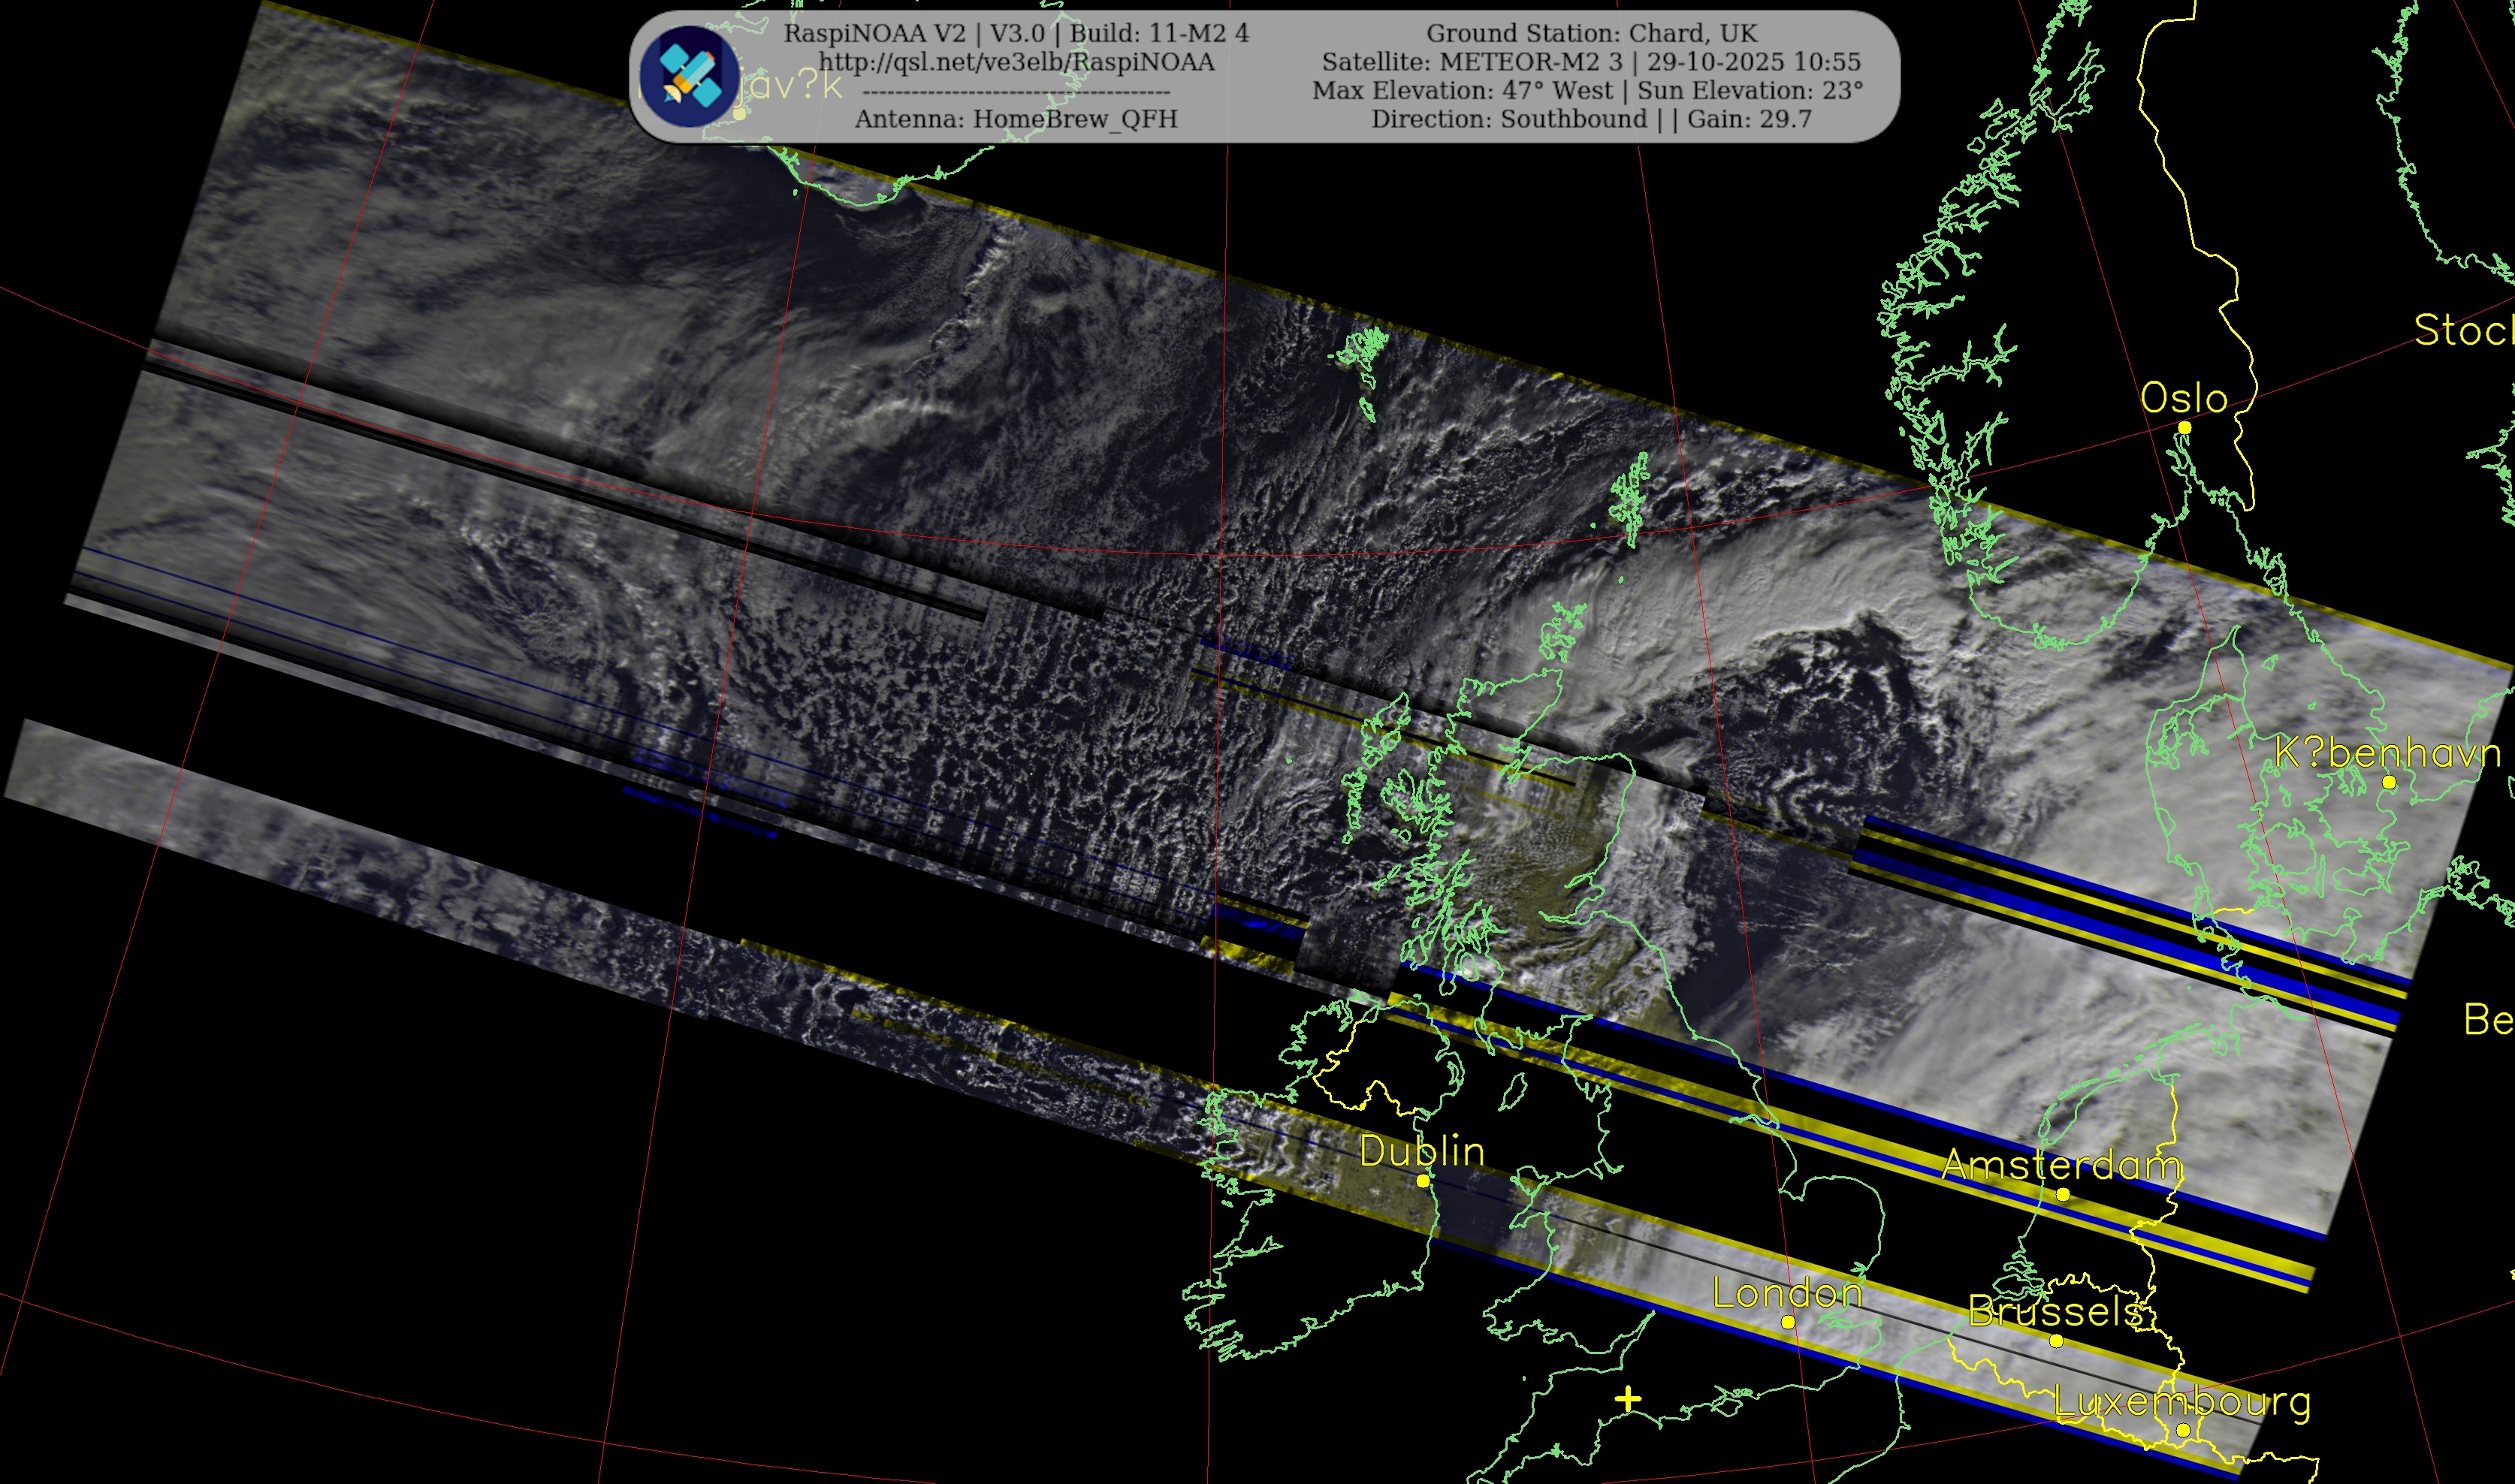Click the Ground Station Chard, UK text
This screenshot has height=1484, width=2515.
(x=1591, y=33)
